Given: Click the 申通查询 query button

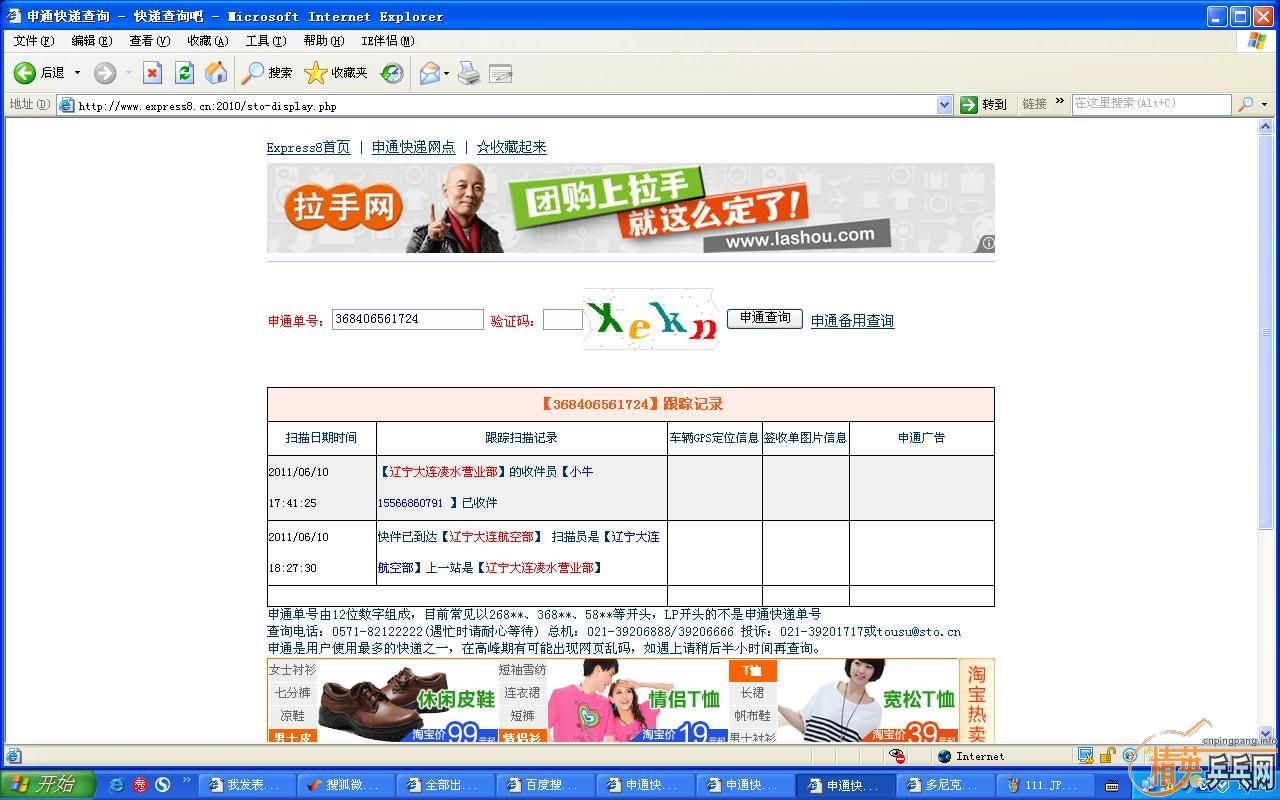Looking at the screenshot, I should click(x=765, y=318).
